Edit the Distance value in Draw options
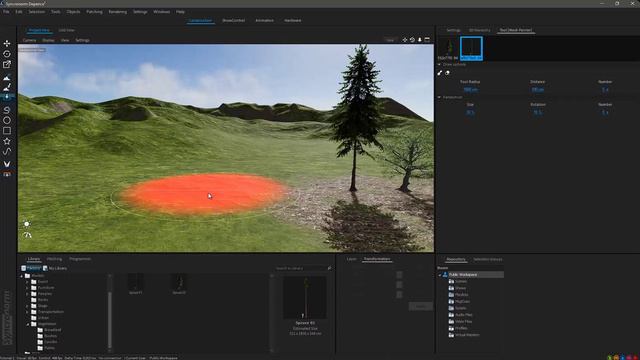The width and height of the screenshot is (640, 360). coord(538,89)
